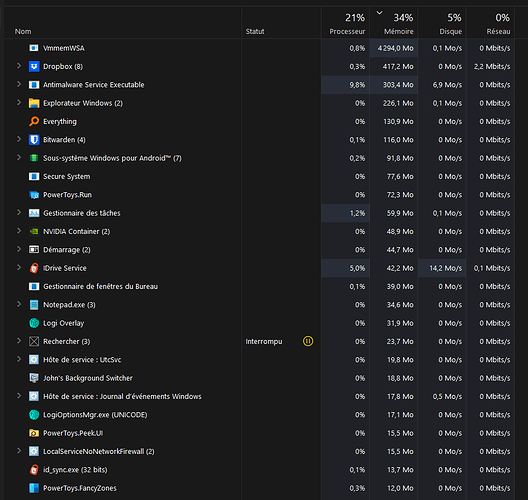Click the PowerToys.FancyZones icon
The width and height of the screenshot is (528, 500).
(34, 488)
